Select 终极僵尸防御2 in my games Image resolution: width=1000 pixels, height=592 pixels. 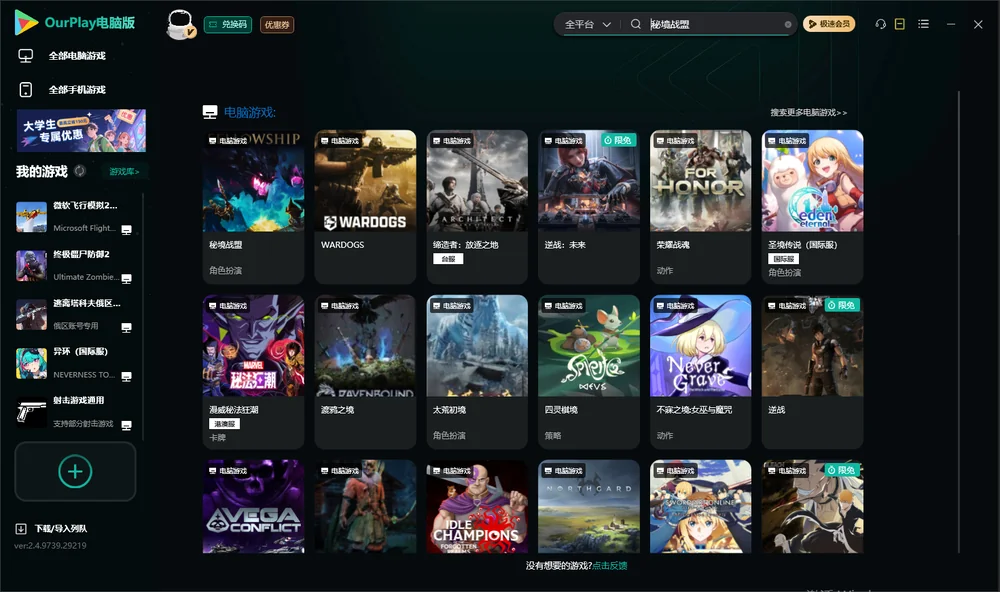pyautogui.click(x=75, y=266)
